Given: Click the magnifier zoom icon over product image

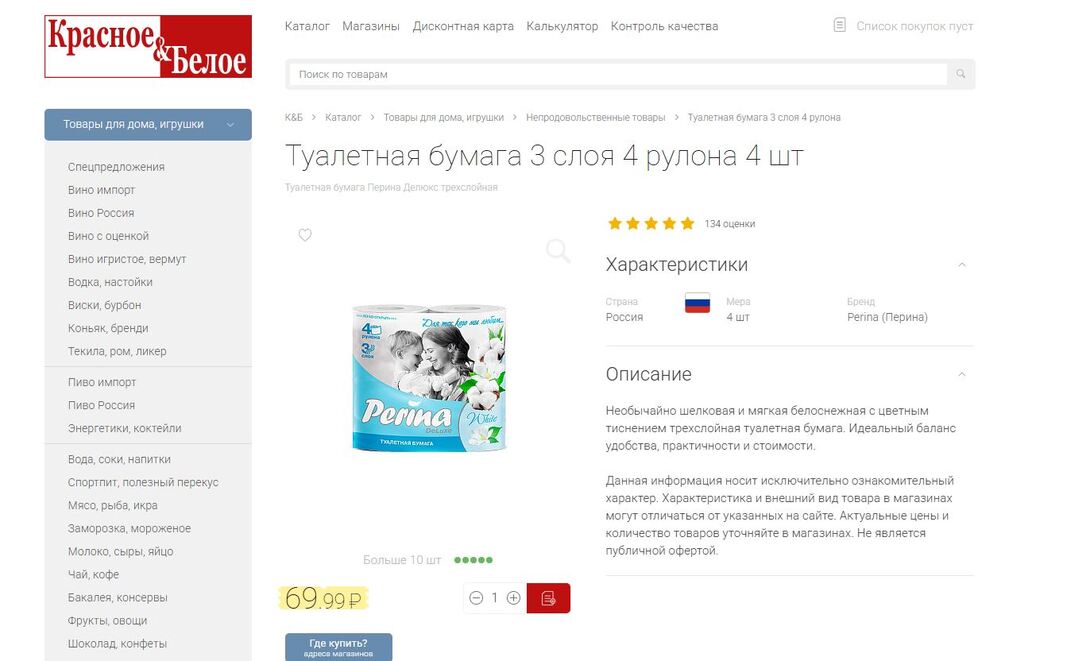Looking at the screenshot, I should click(x=558, y=250).
